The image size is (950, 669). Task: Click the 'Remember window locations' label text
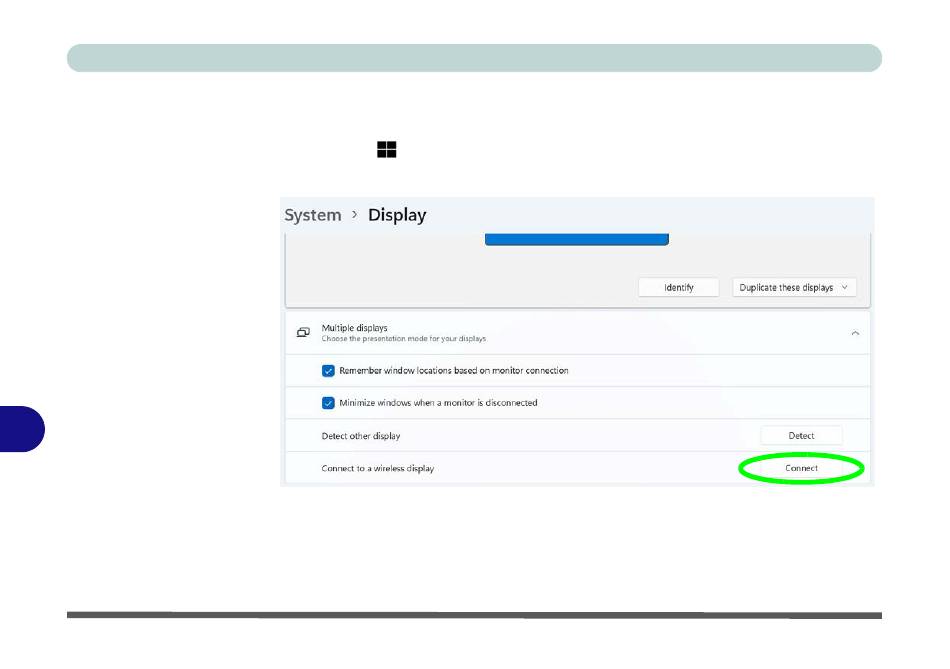[x=453, y=371]
